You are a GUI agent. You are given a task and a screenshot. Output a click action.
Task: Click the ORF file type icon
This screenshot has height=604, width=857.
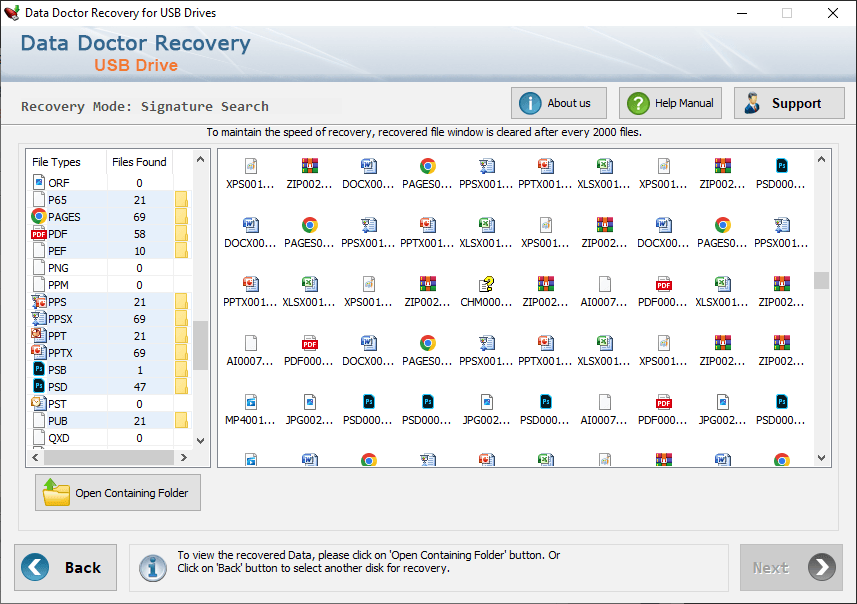pos(39,183)
